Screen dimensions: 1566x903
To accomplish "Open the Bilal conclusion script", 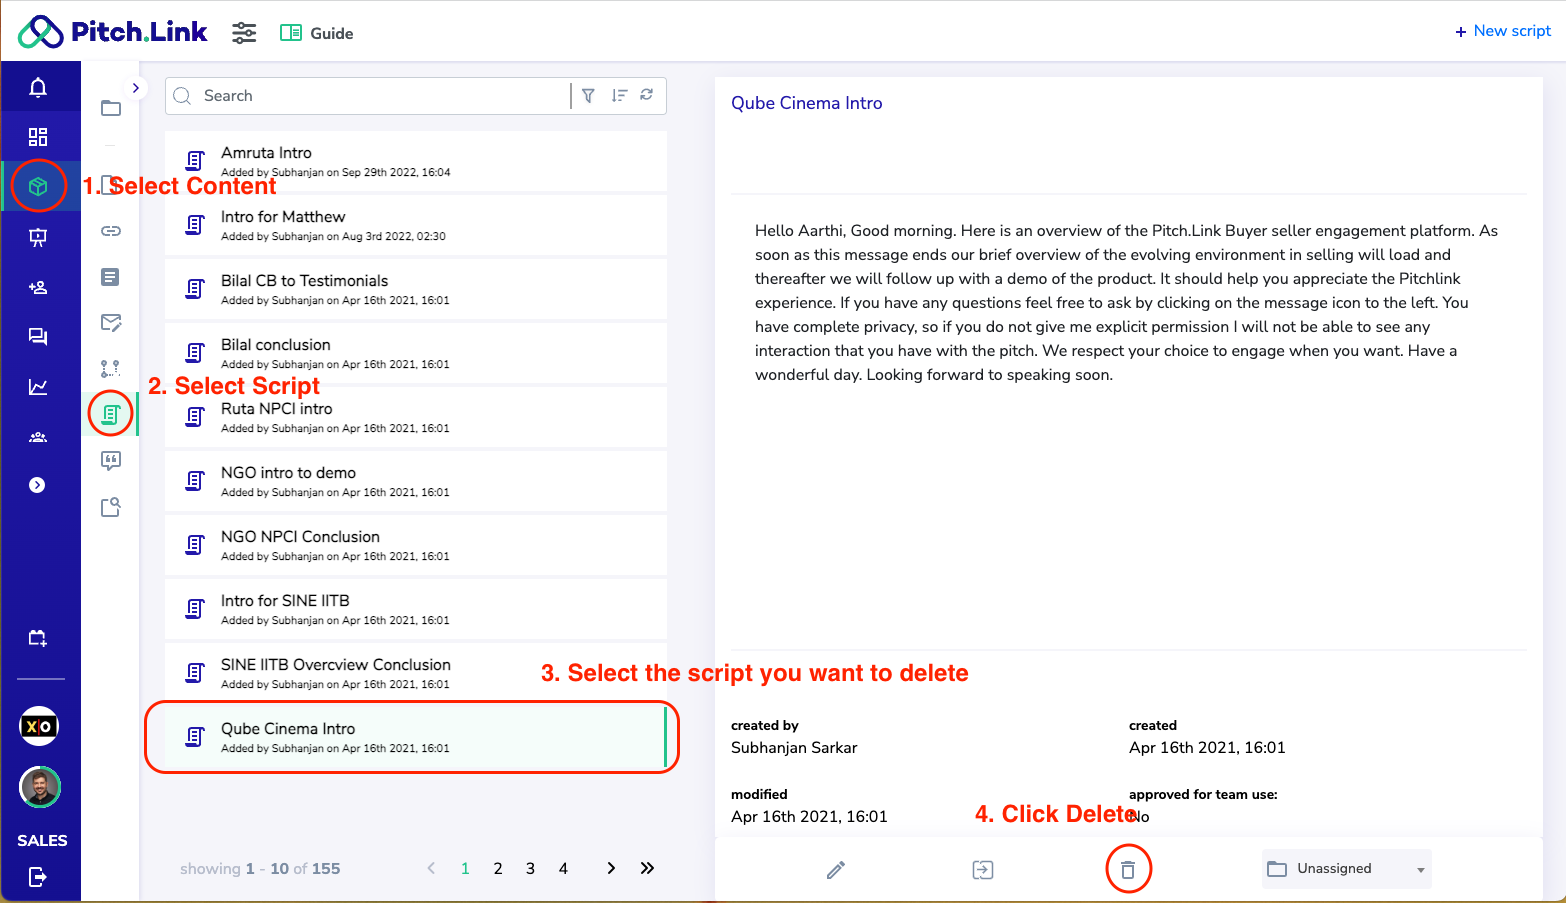I will 416,353.
